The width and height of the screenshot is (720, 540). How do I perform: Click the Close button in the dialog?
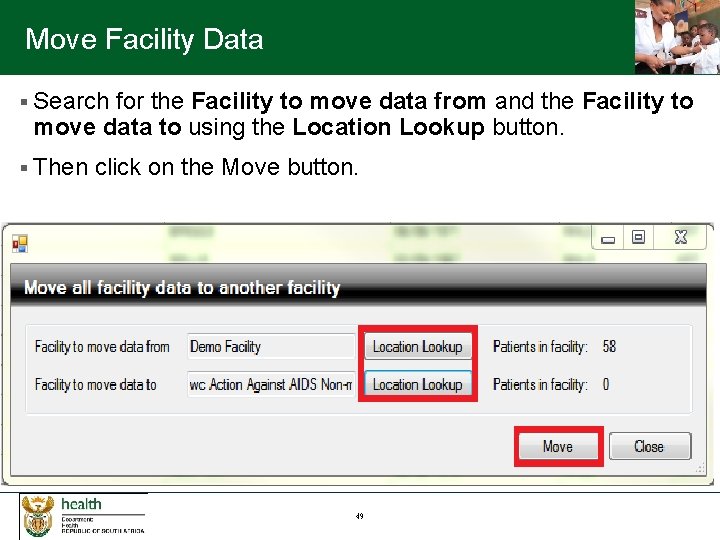(x=650, y=446)
